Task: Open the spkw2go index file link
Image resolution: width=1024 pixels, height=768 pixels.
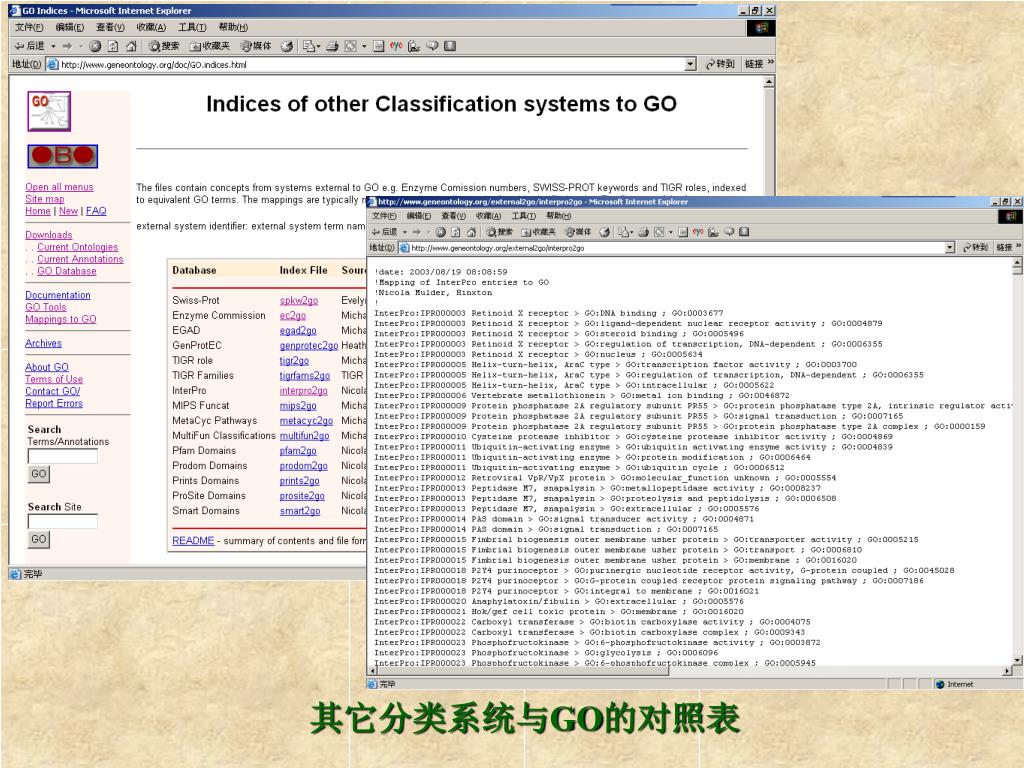Action: point(299,300)
